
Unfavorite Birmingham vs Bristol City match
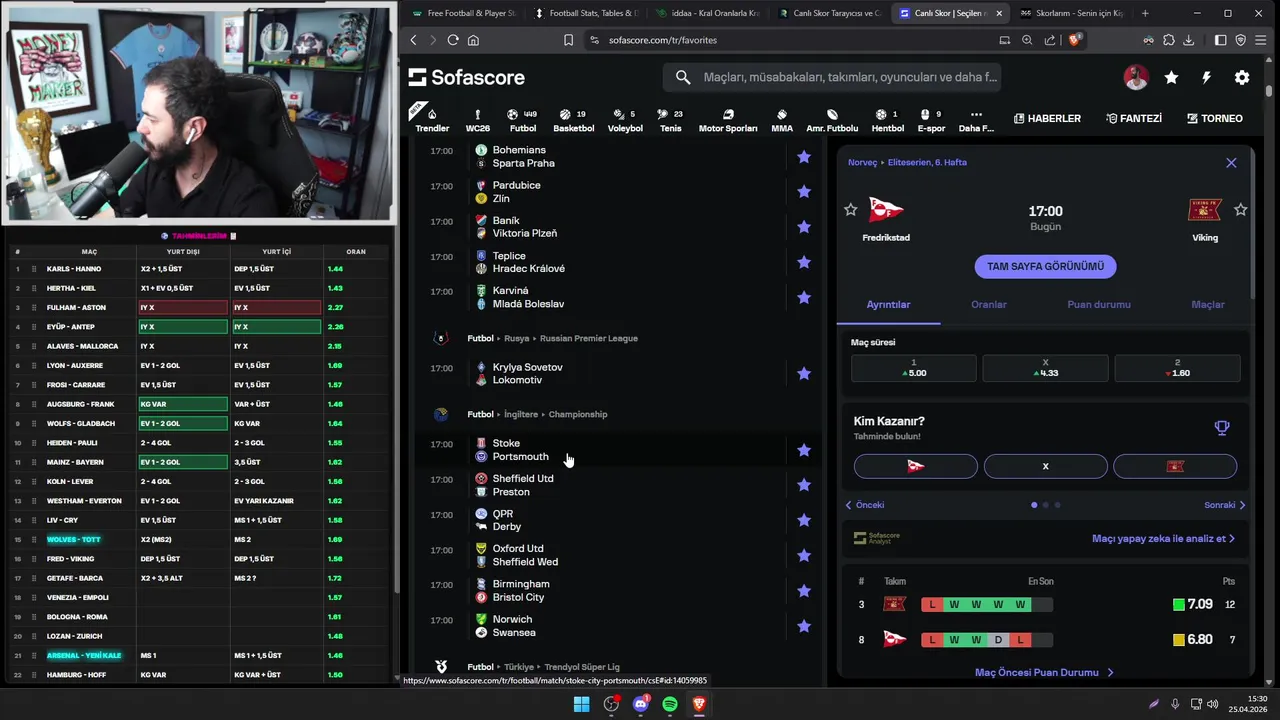click(x=804, y=591)
